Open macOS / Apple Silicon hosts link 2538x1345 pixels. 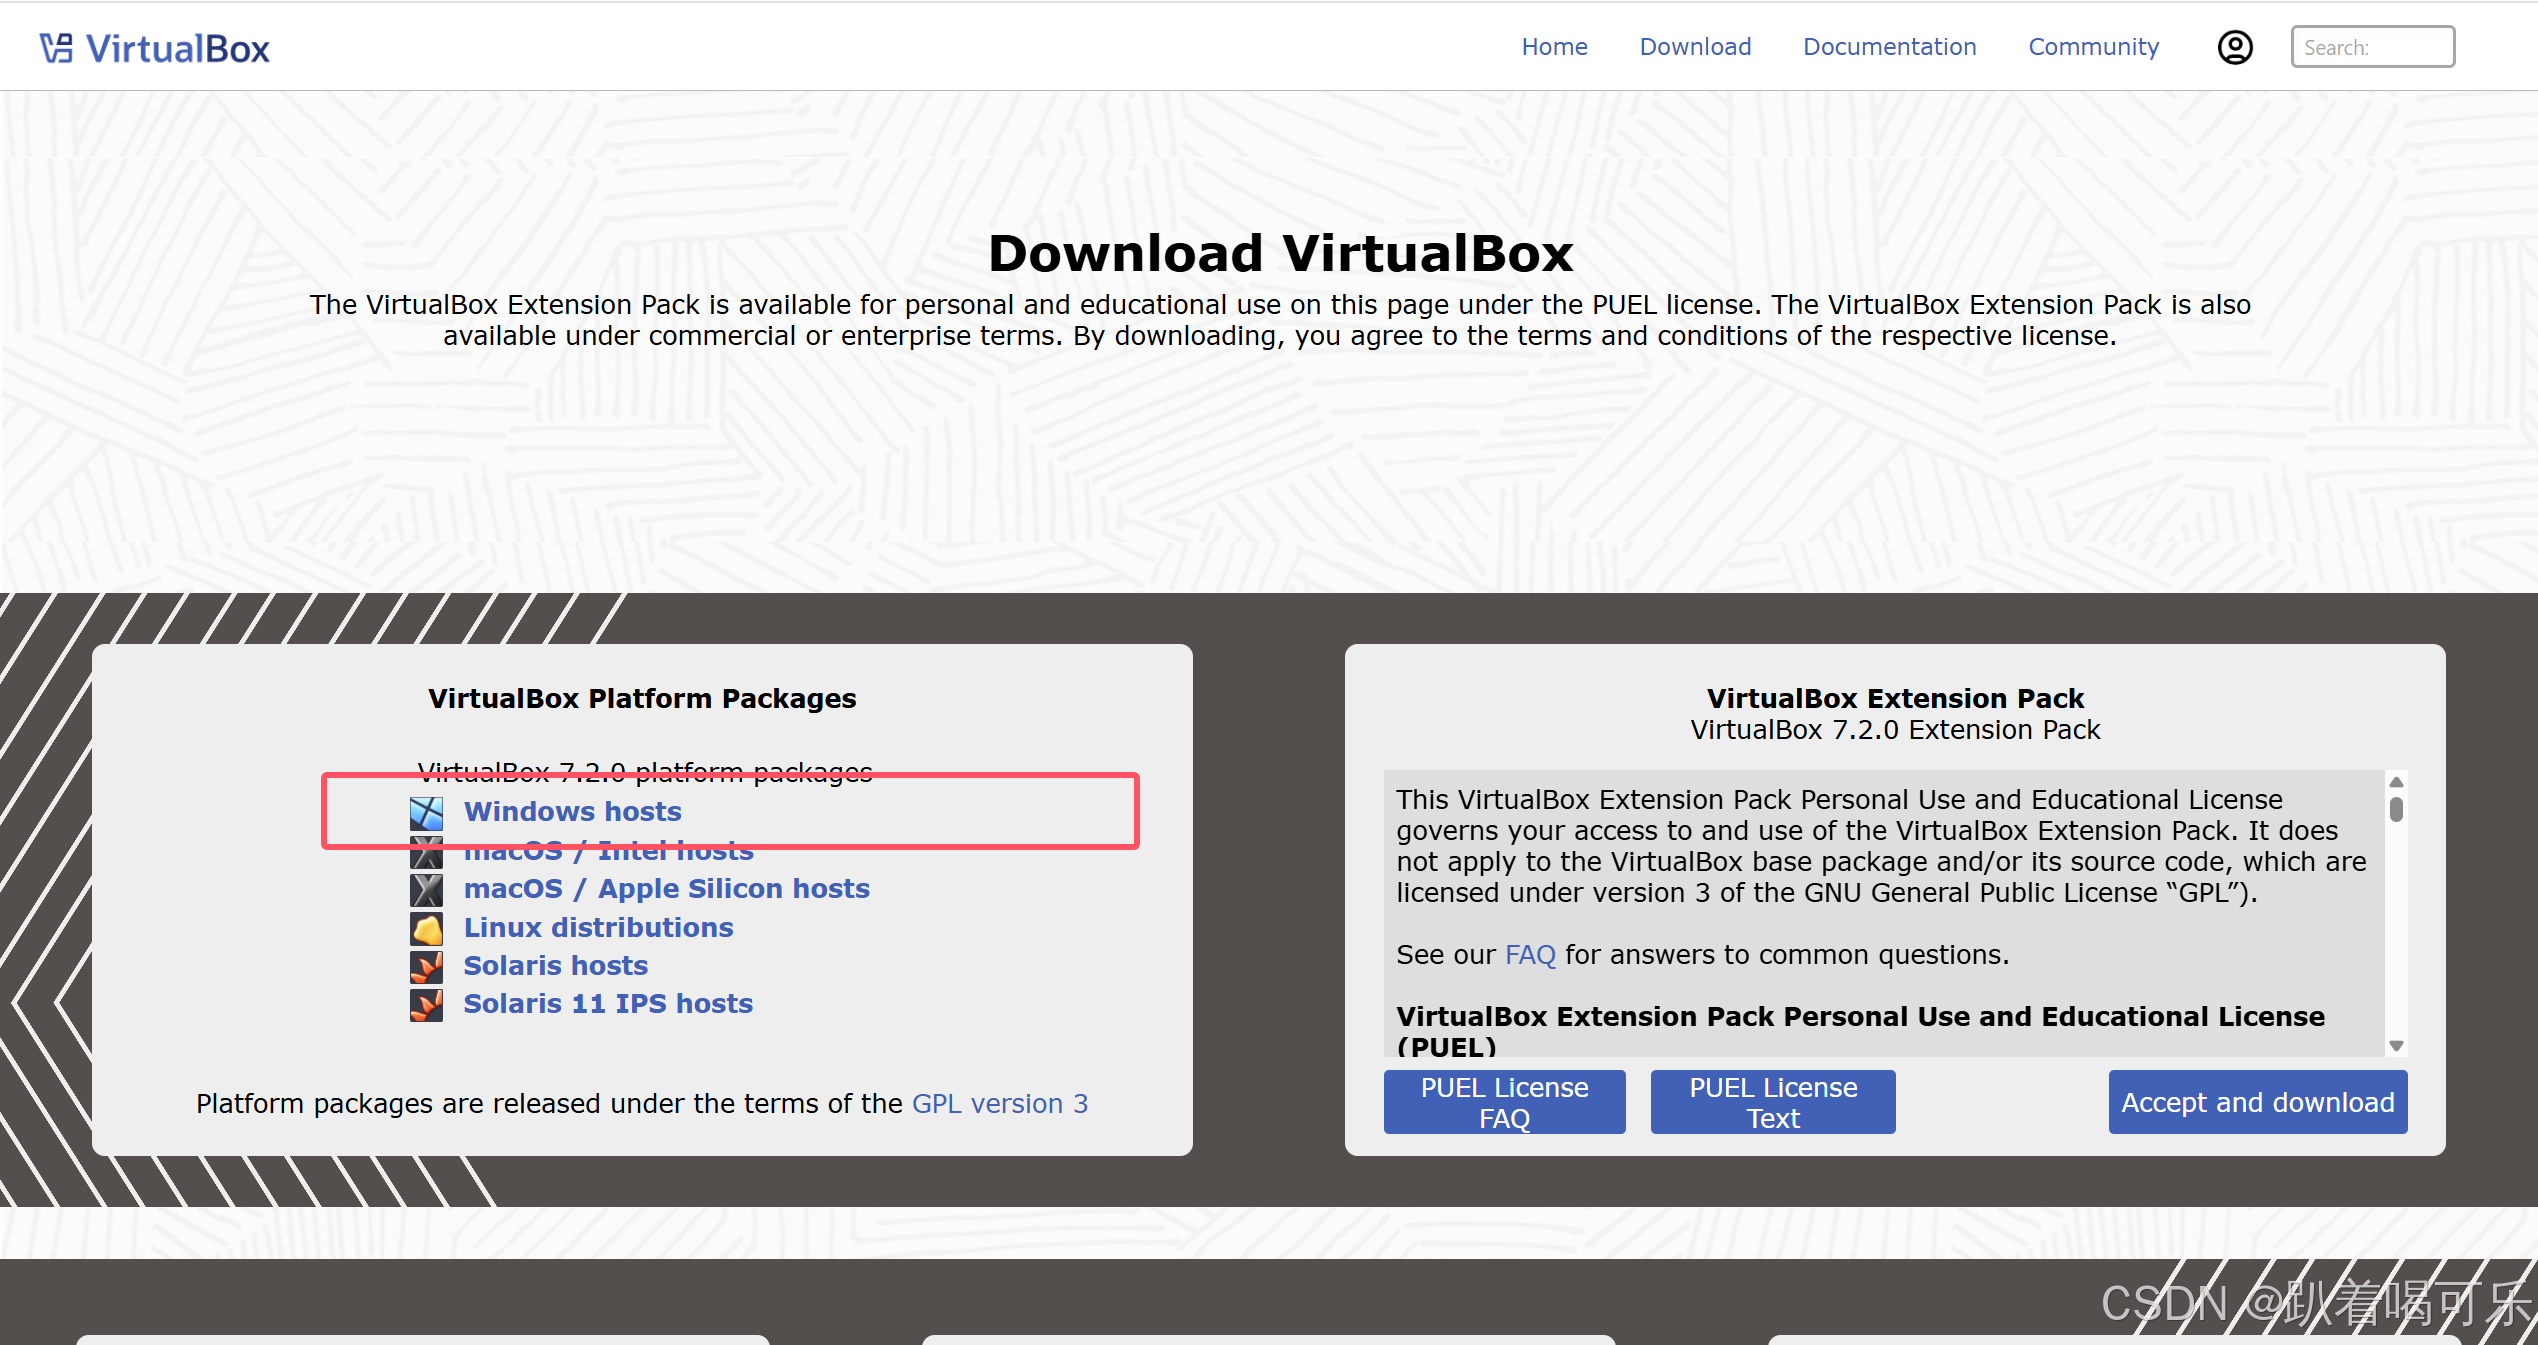coord(666,889)
